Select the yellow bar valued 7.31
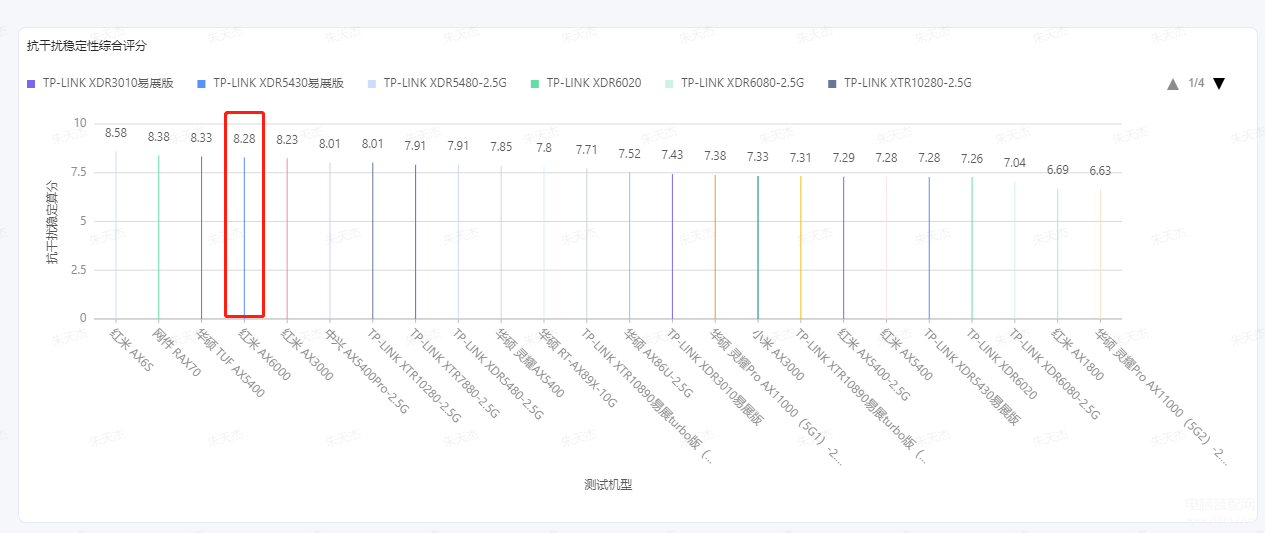The image size is (1265, 533). click(x=801, y=247)
